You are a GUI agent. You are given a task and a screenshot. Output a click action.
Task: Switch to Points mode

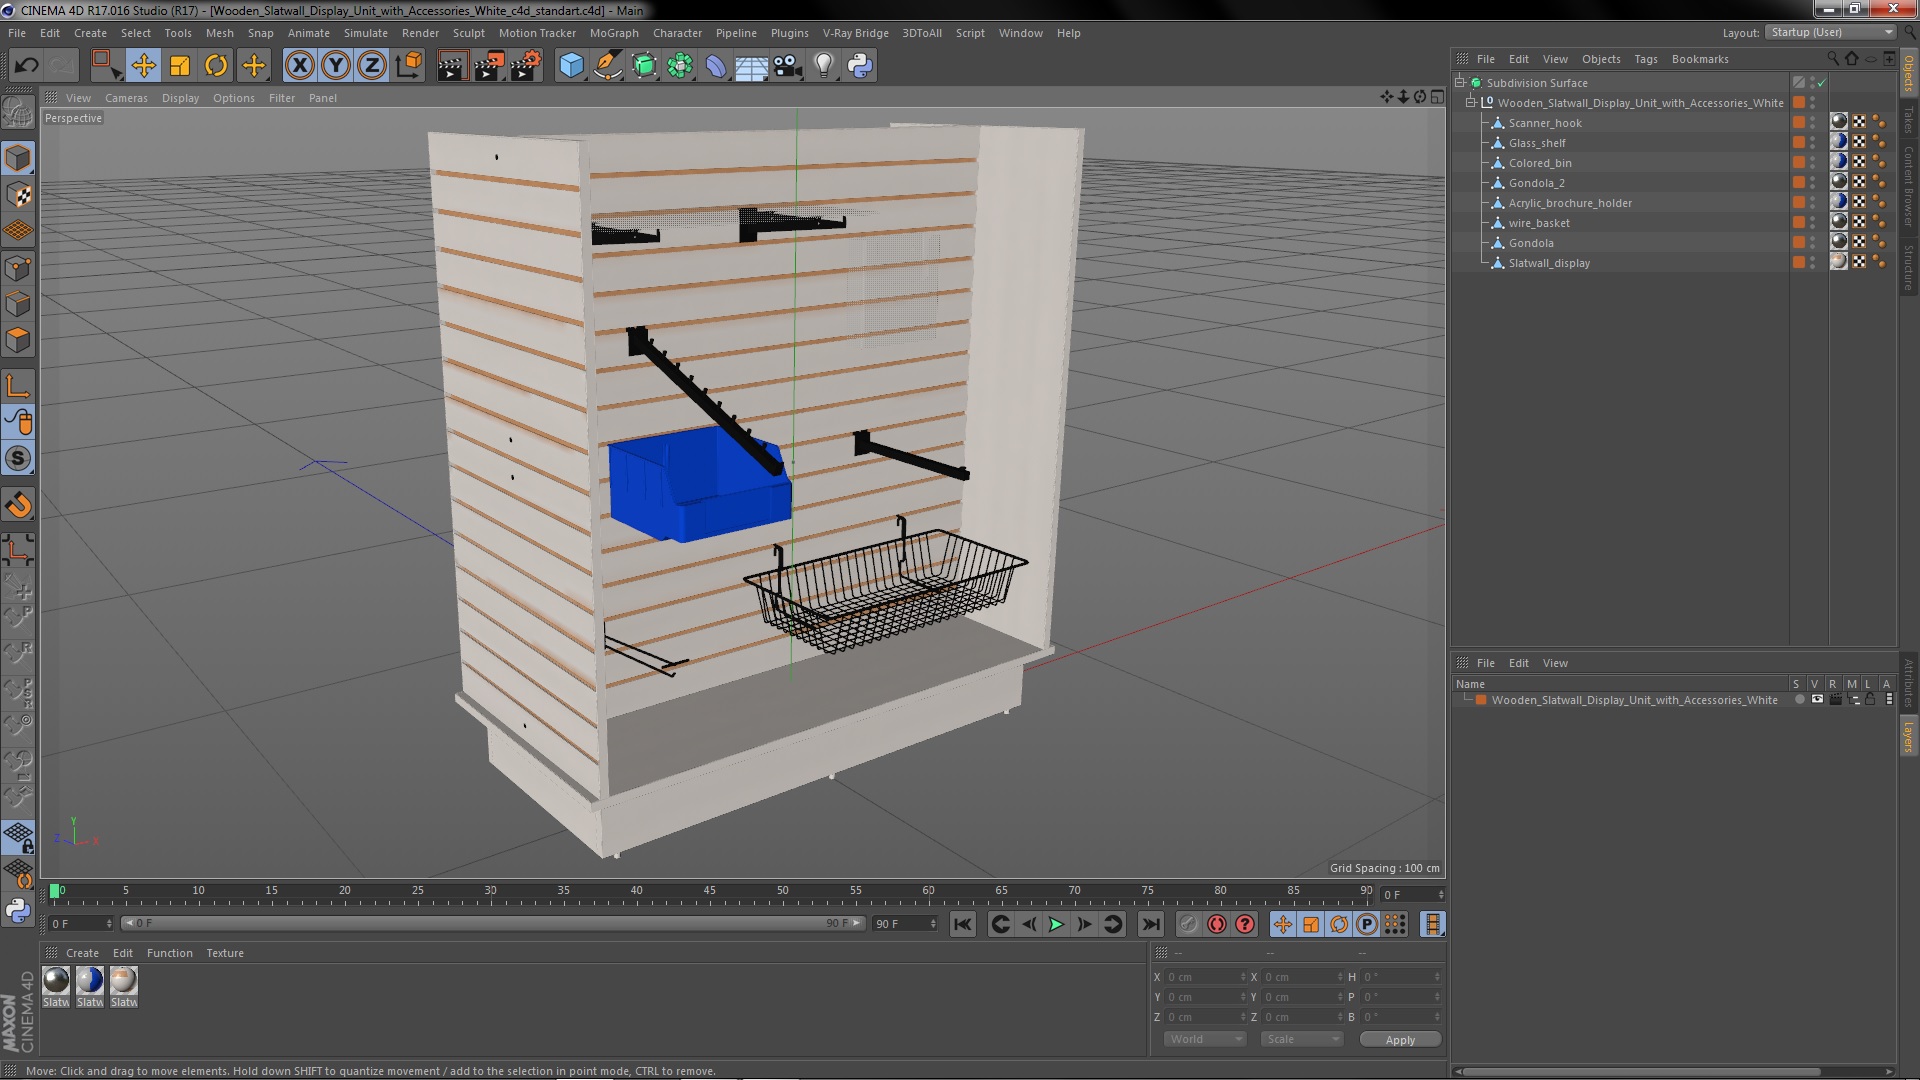click(x=18, y=268)
